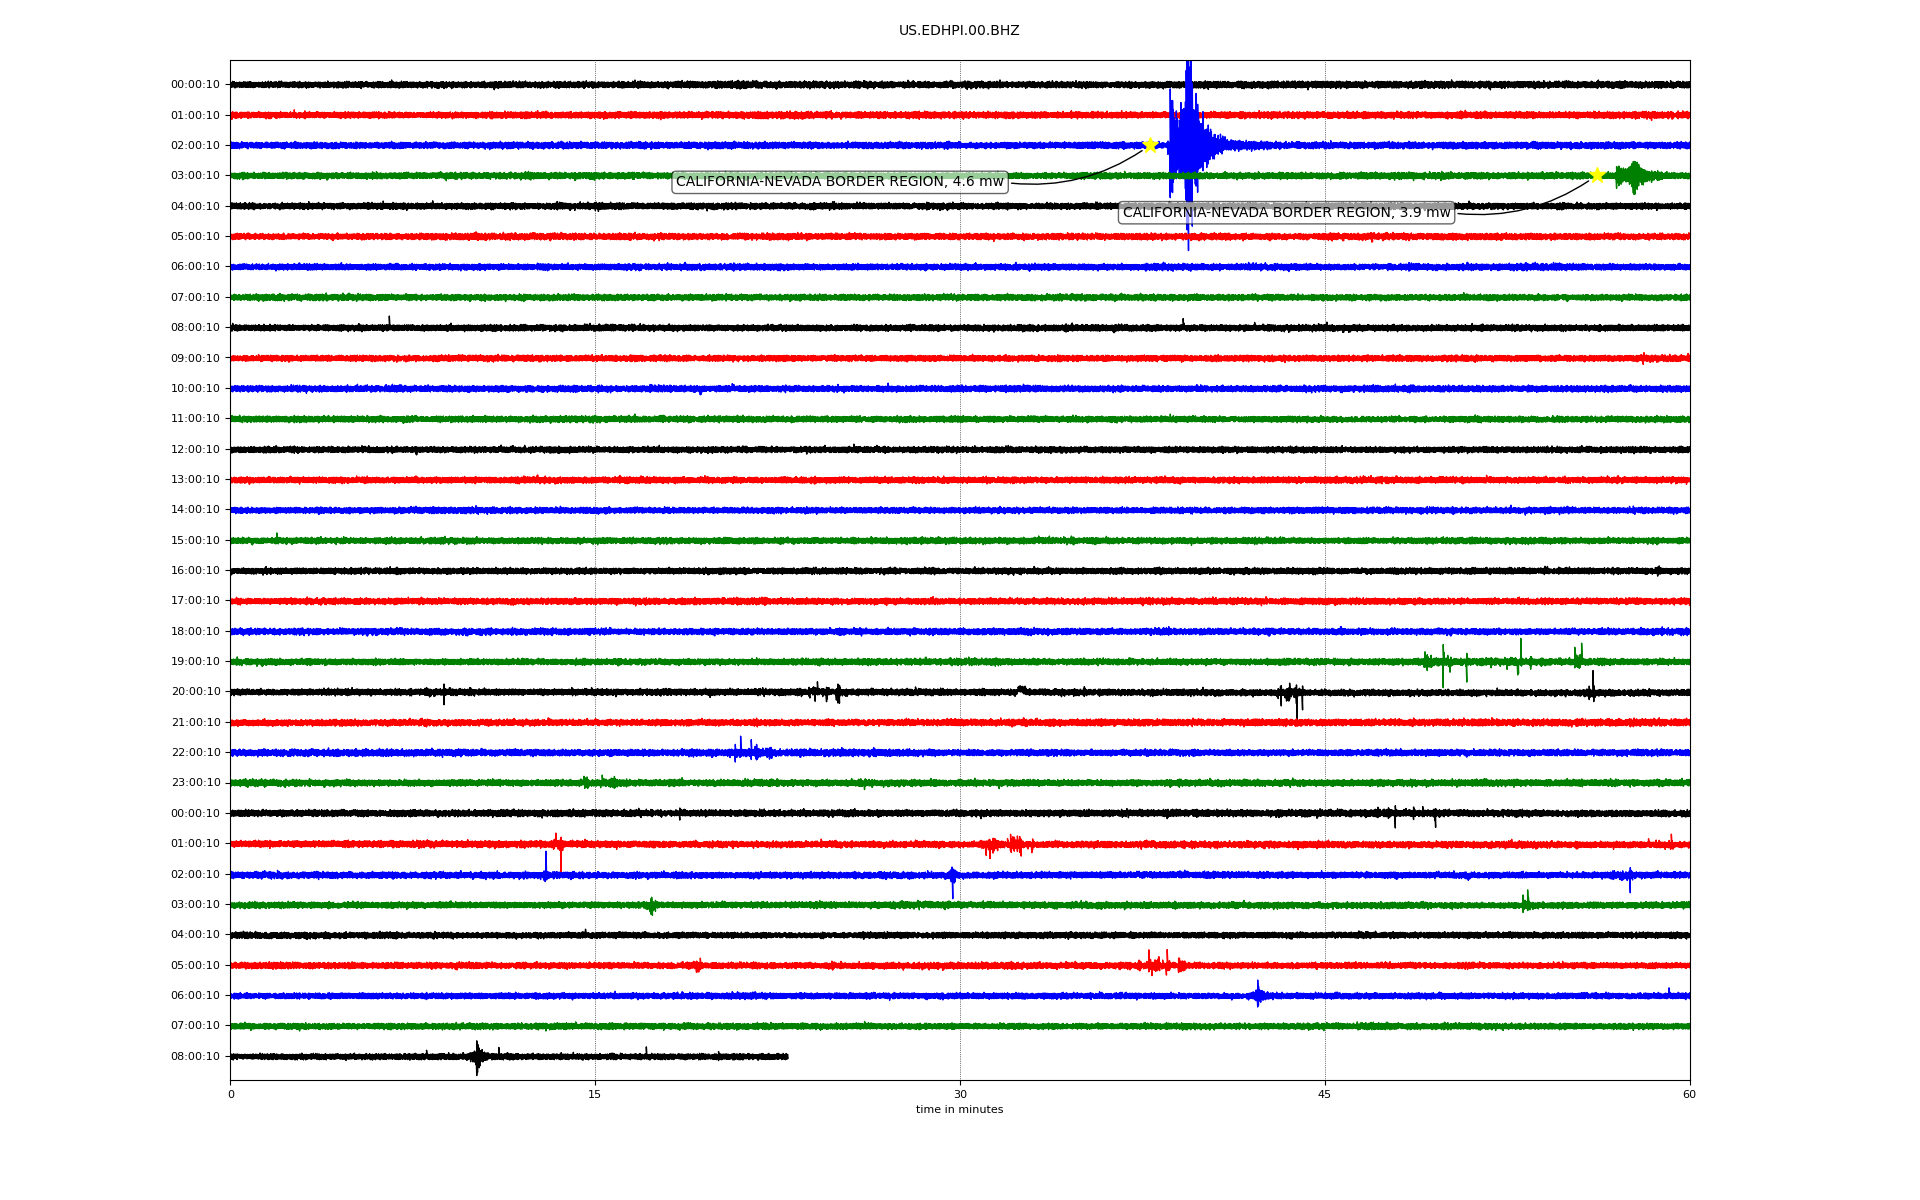This screenshot has height=1200, width=1920.
Task: Select the 20:00:10 trace time label
Action: tap(195, 692)
